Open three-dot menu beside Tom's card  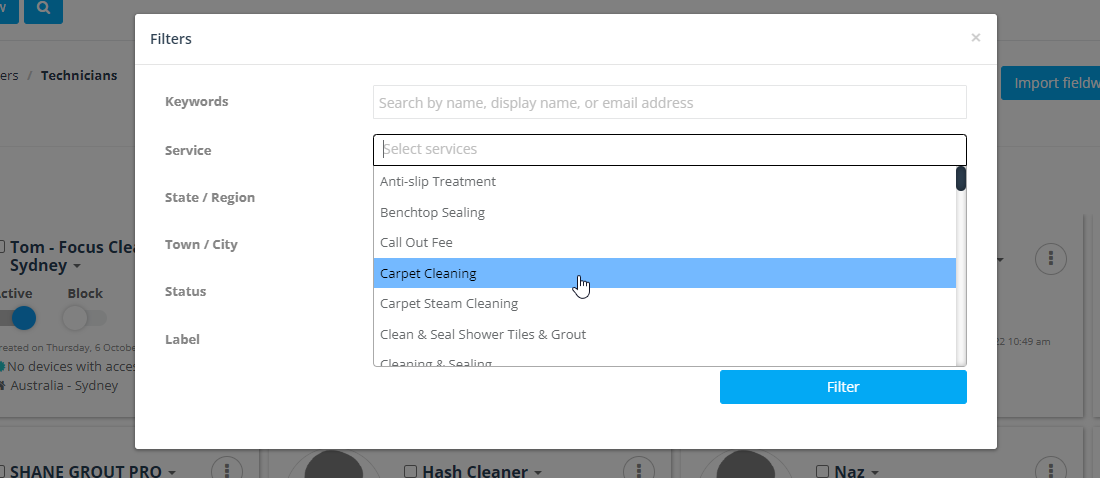click(x=1051, y=259)
